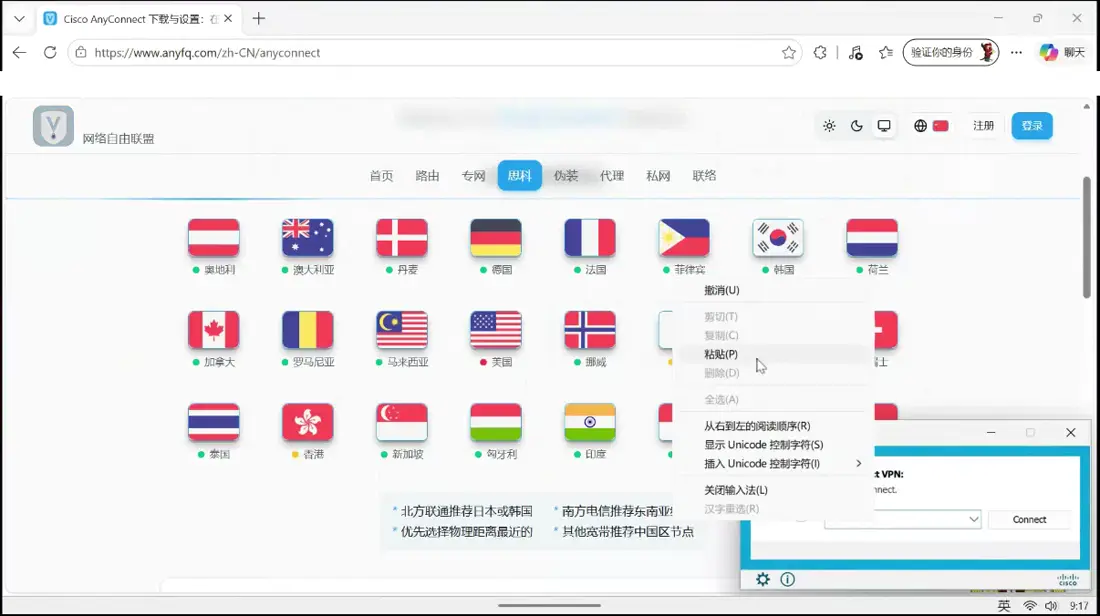
Task: Refresh the browser page
Action: click(50, 53)
